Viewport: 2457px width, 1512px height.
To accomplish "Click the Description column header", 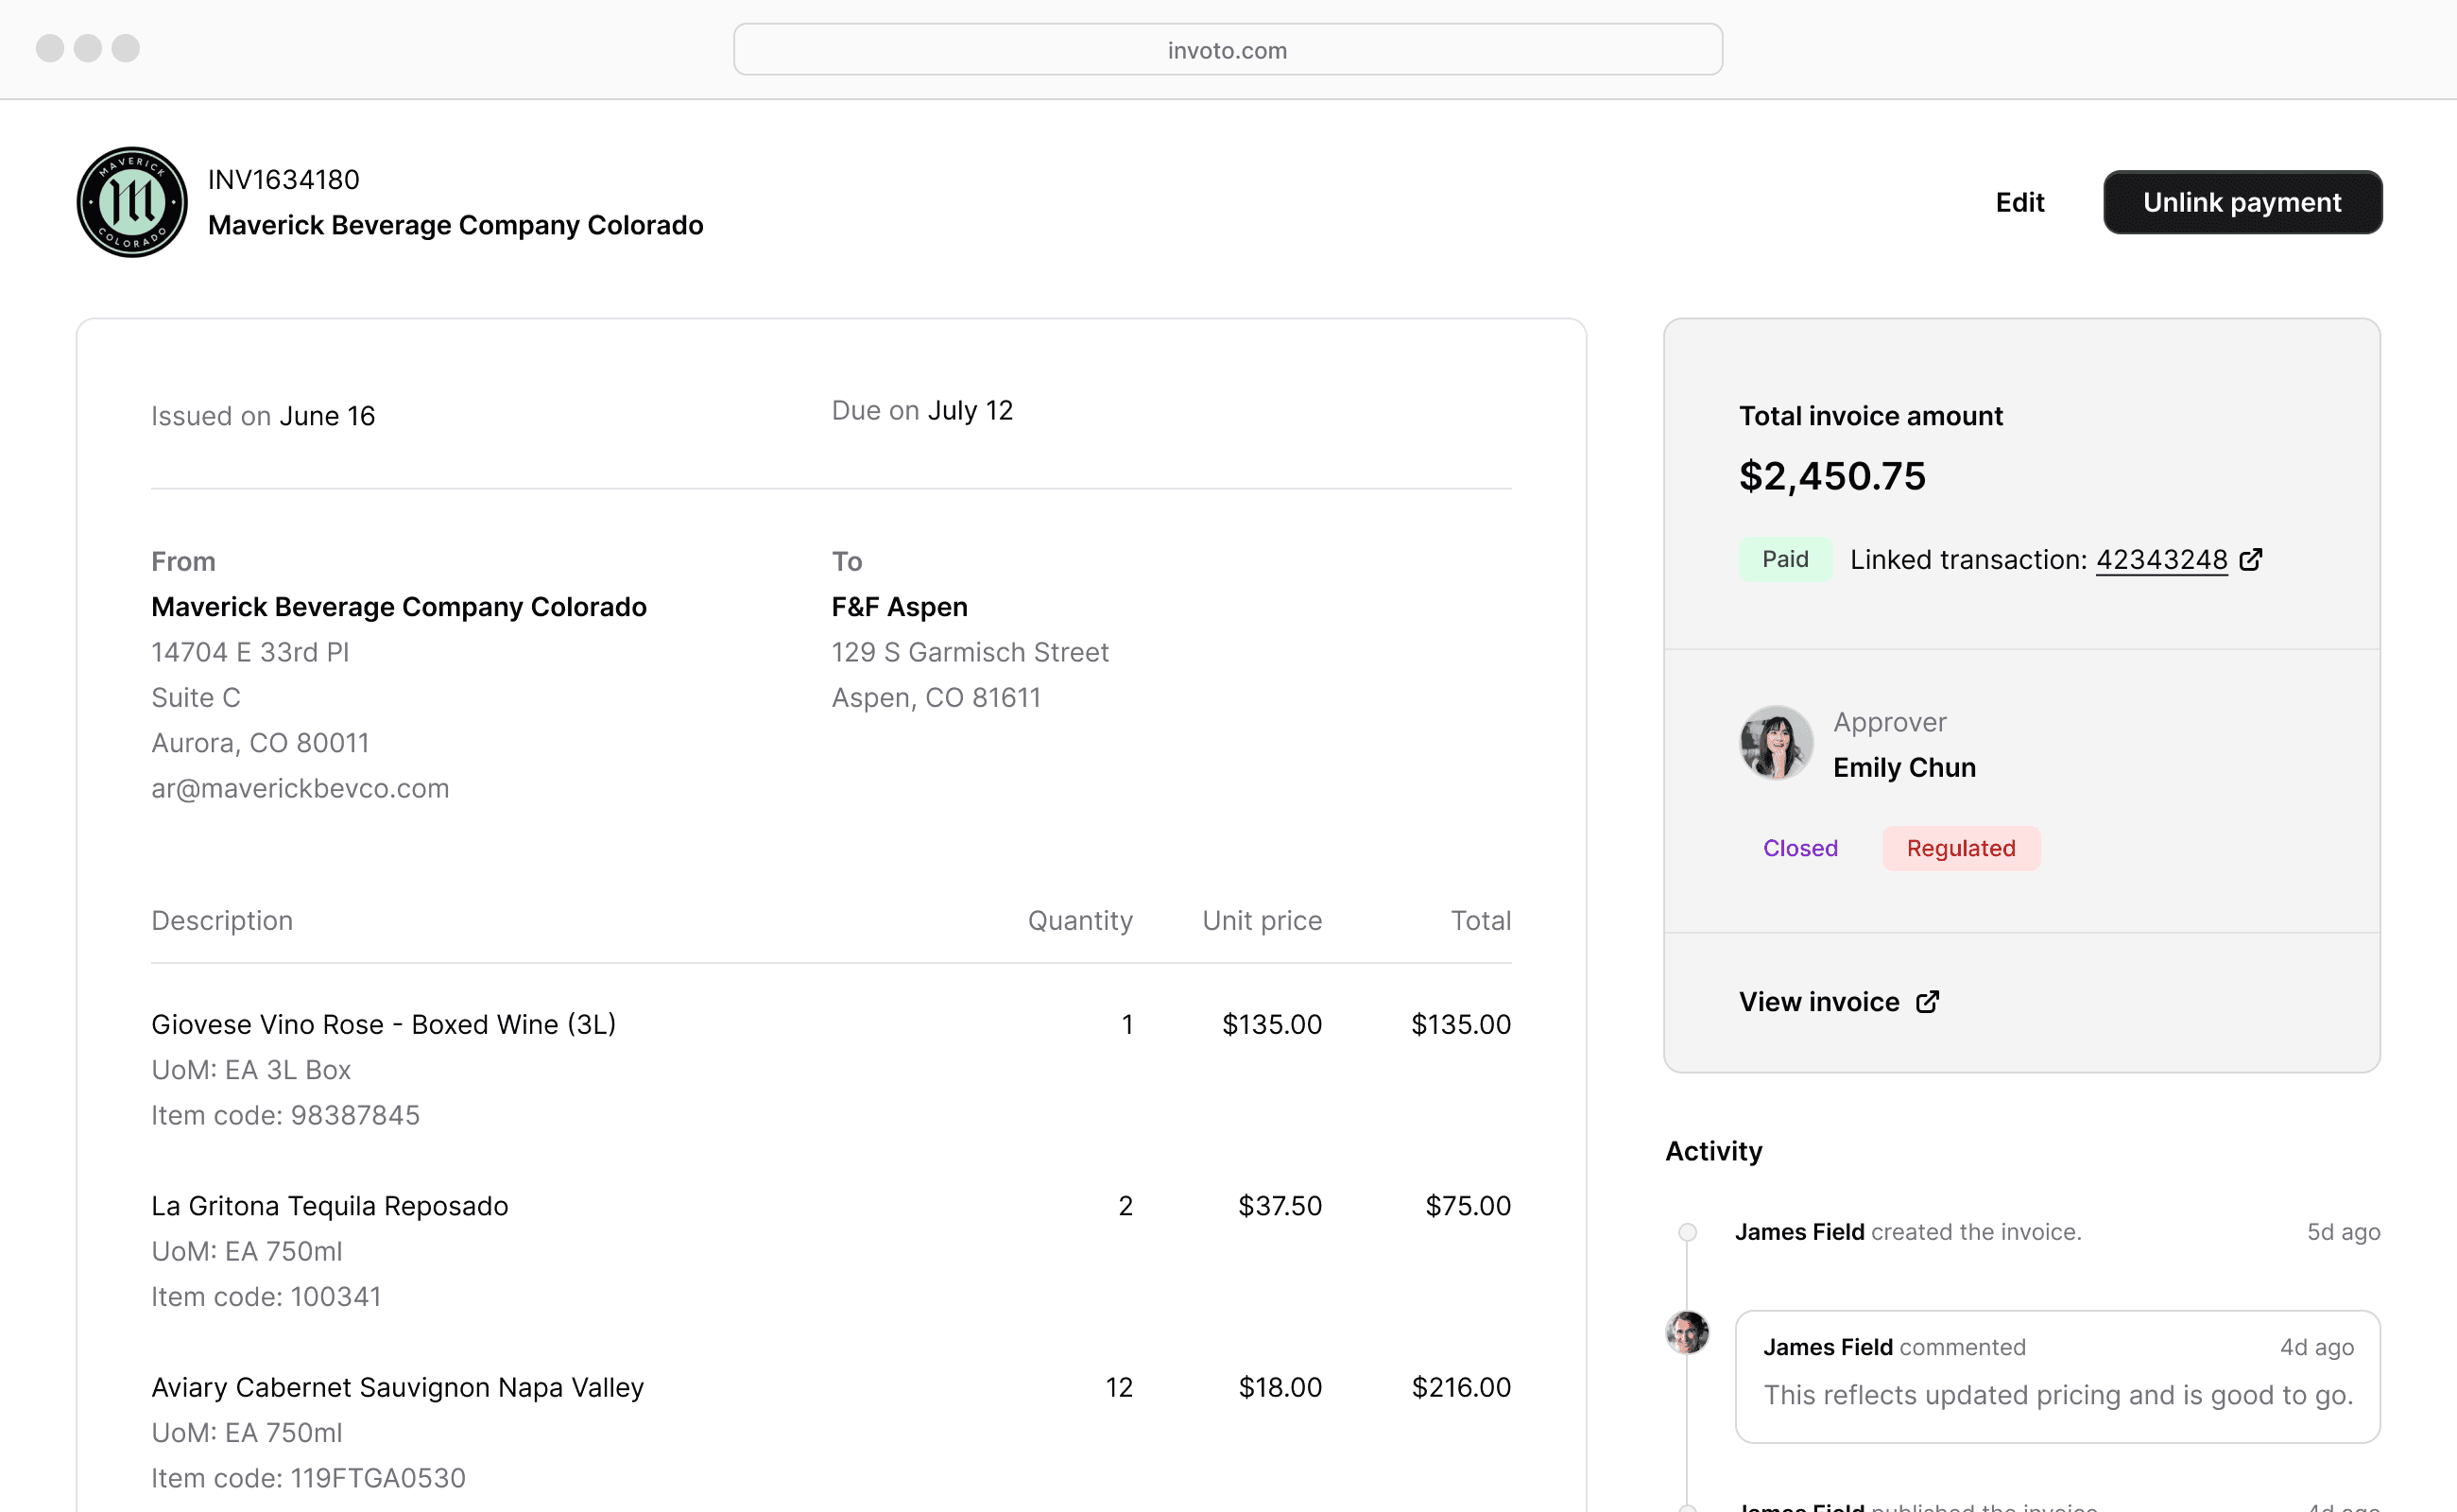I will [x=222, y=920].
